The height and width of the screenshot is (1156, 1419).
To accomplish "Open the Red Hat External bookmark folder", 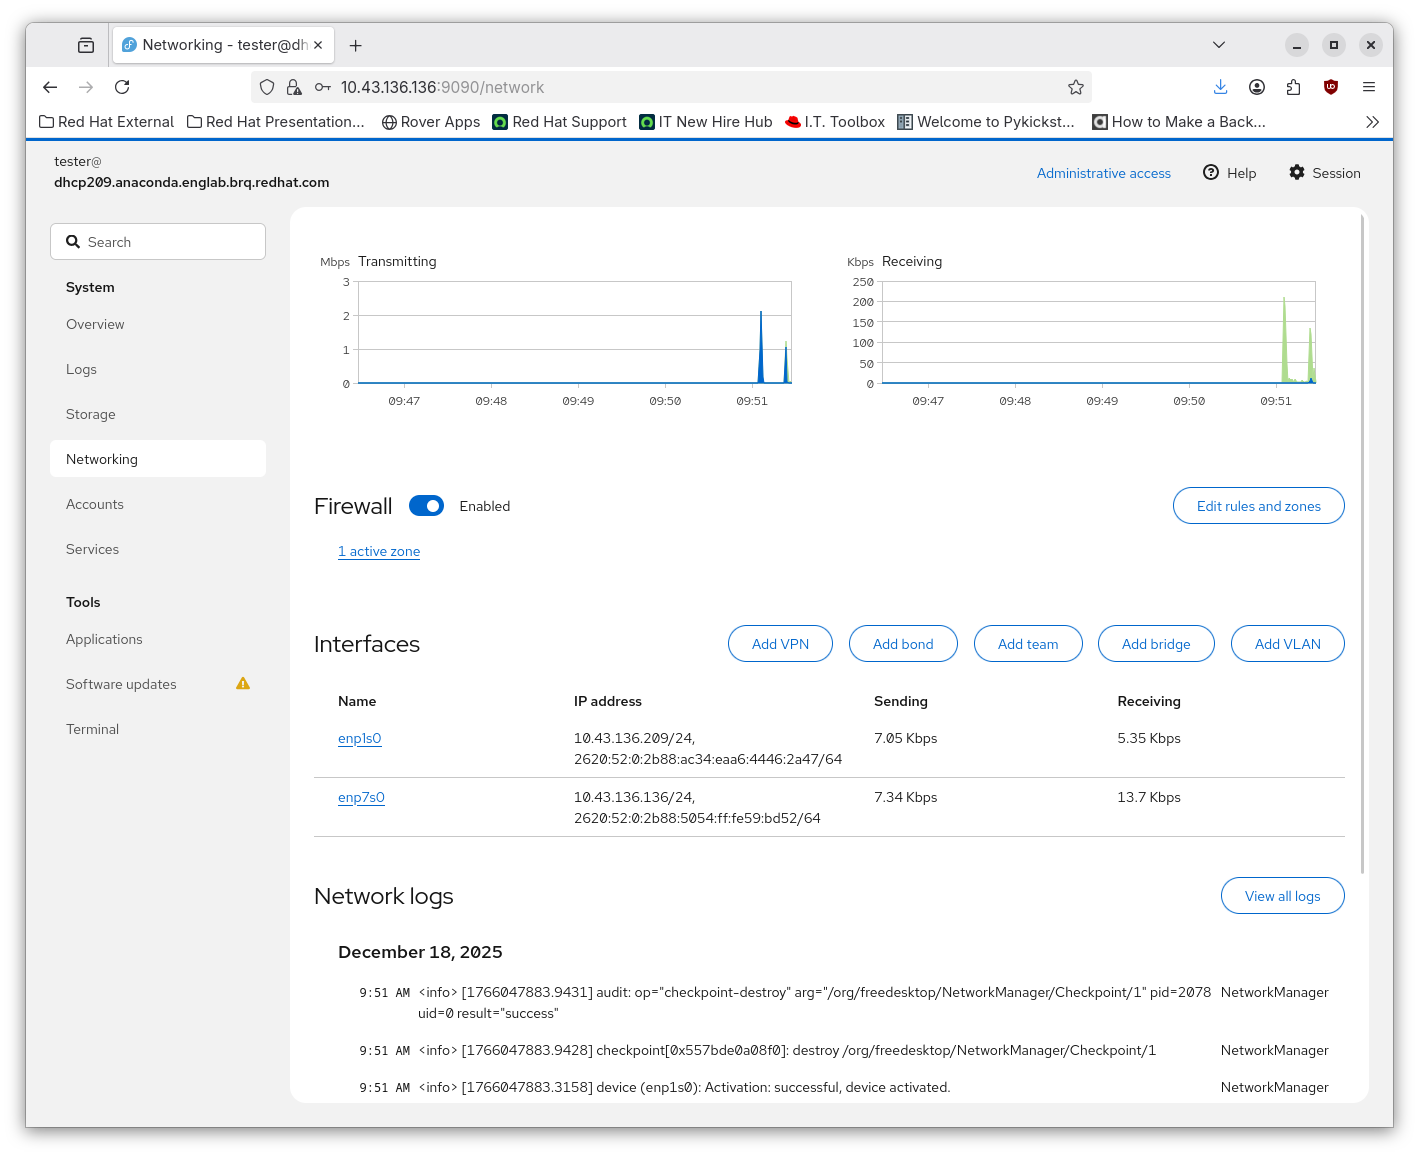I will [x=106, y=122].
